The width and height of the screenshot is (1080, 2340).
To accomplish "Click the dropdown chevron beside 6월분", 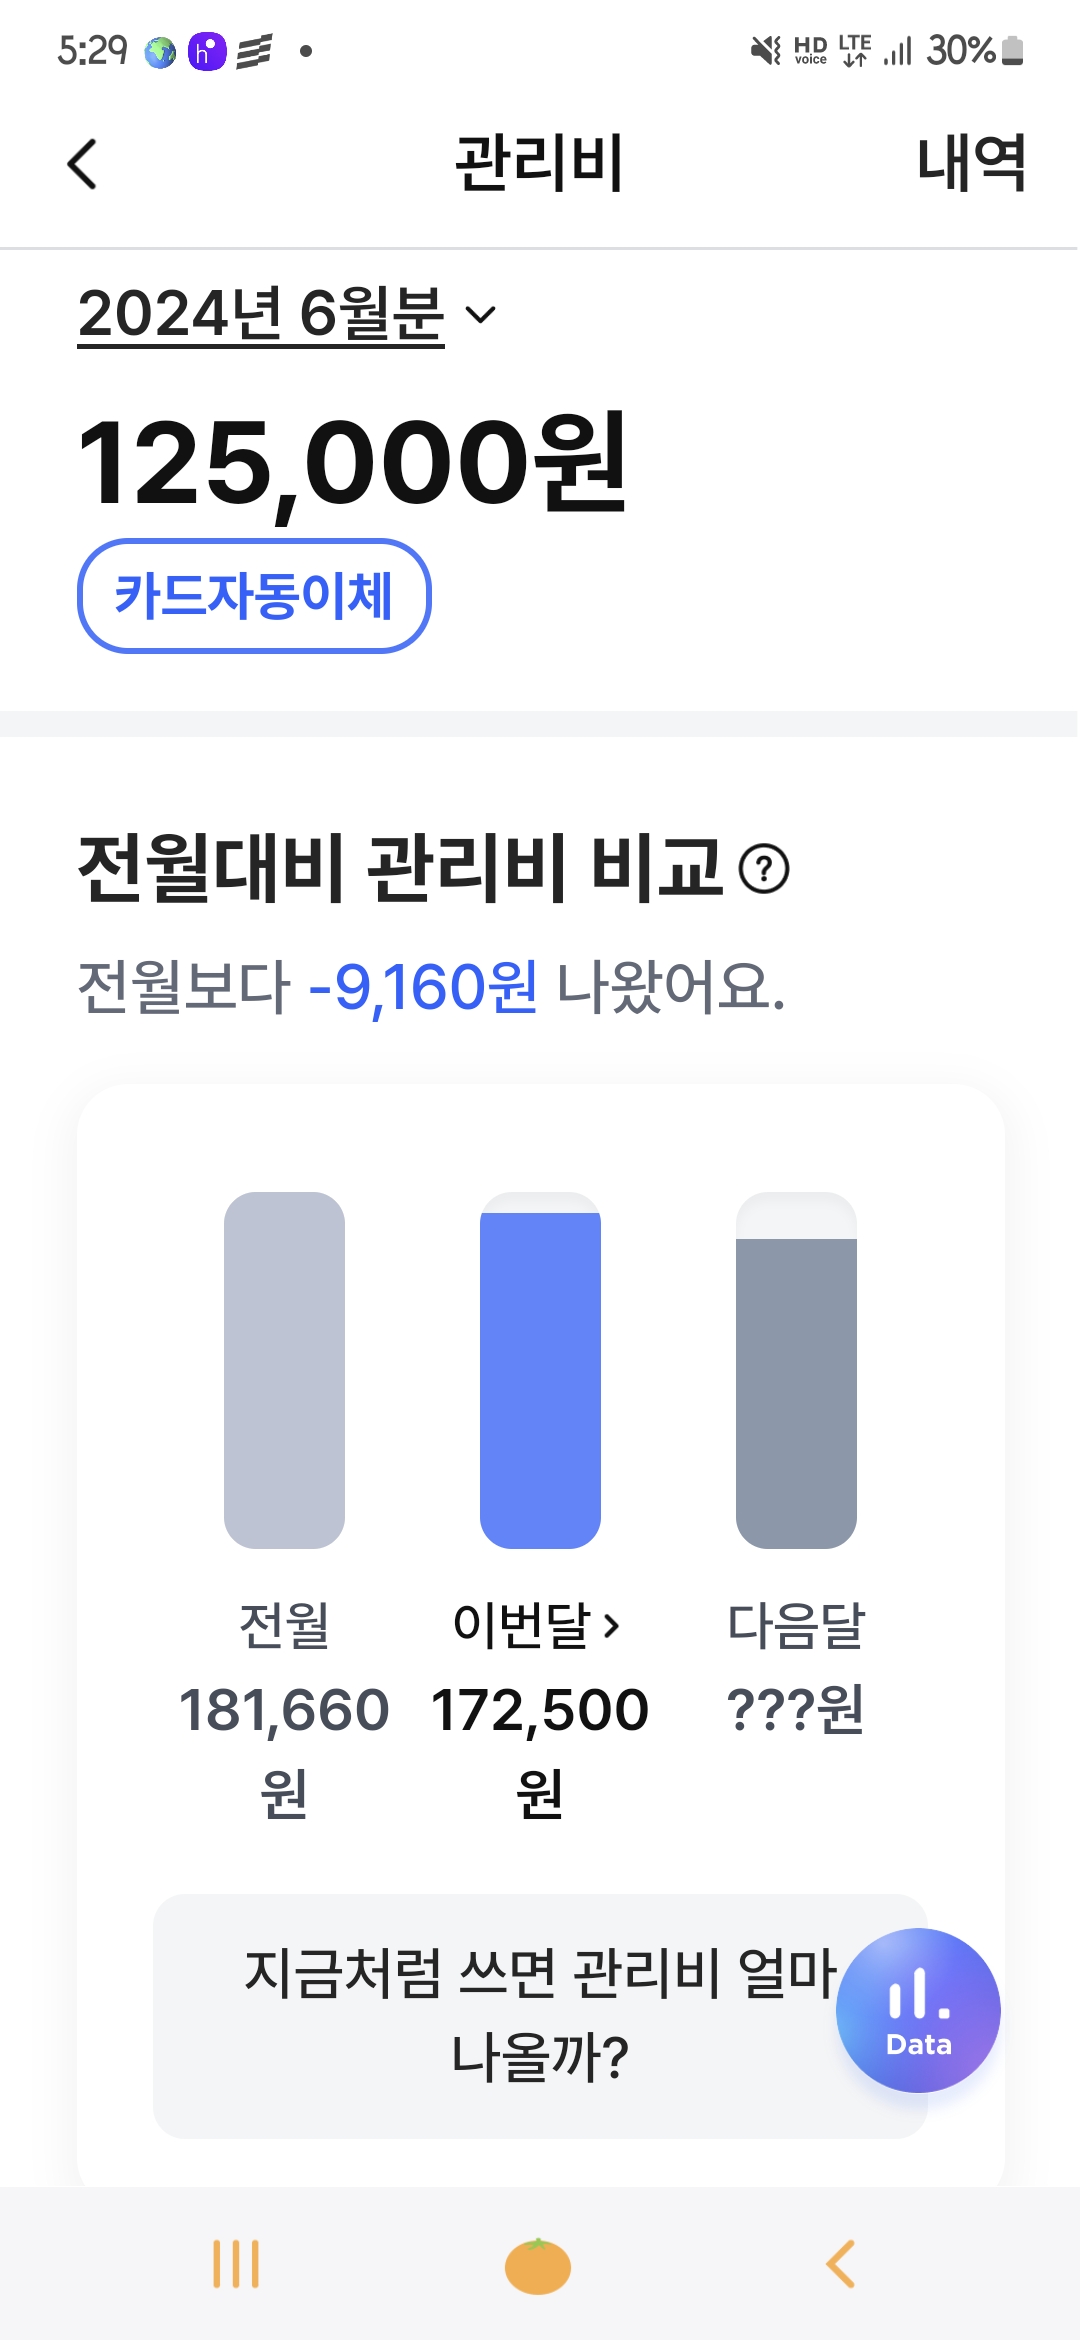I will [x=481, y=315].
